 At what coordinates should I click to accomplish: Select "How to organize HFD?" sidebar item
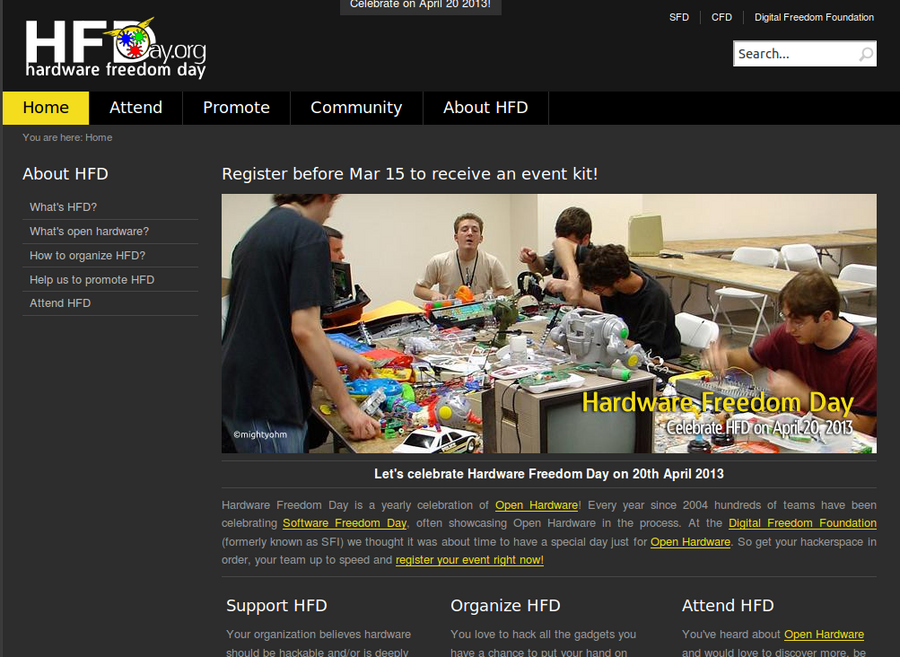pos(87,255)
